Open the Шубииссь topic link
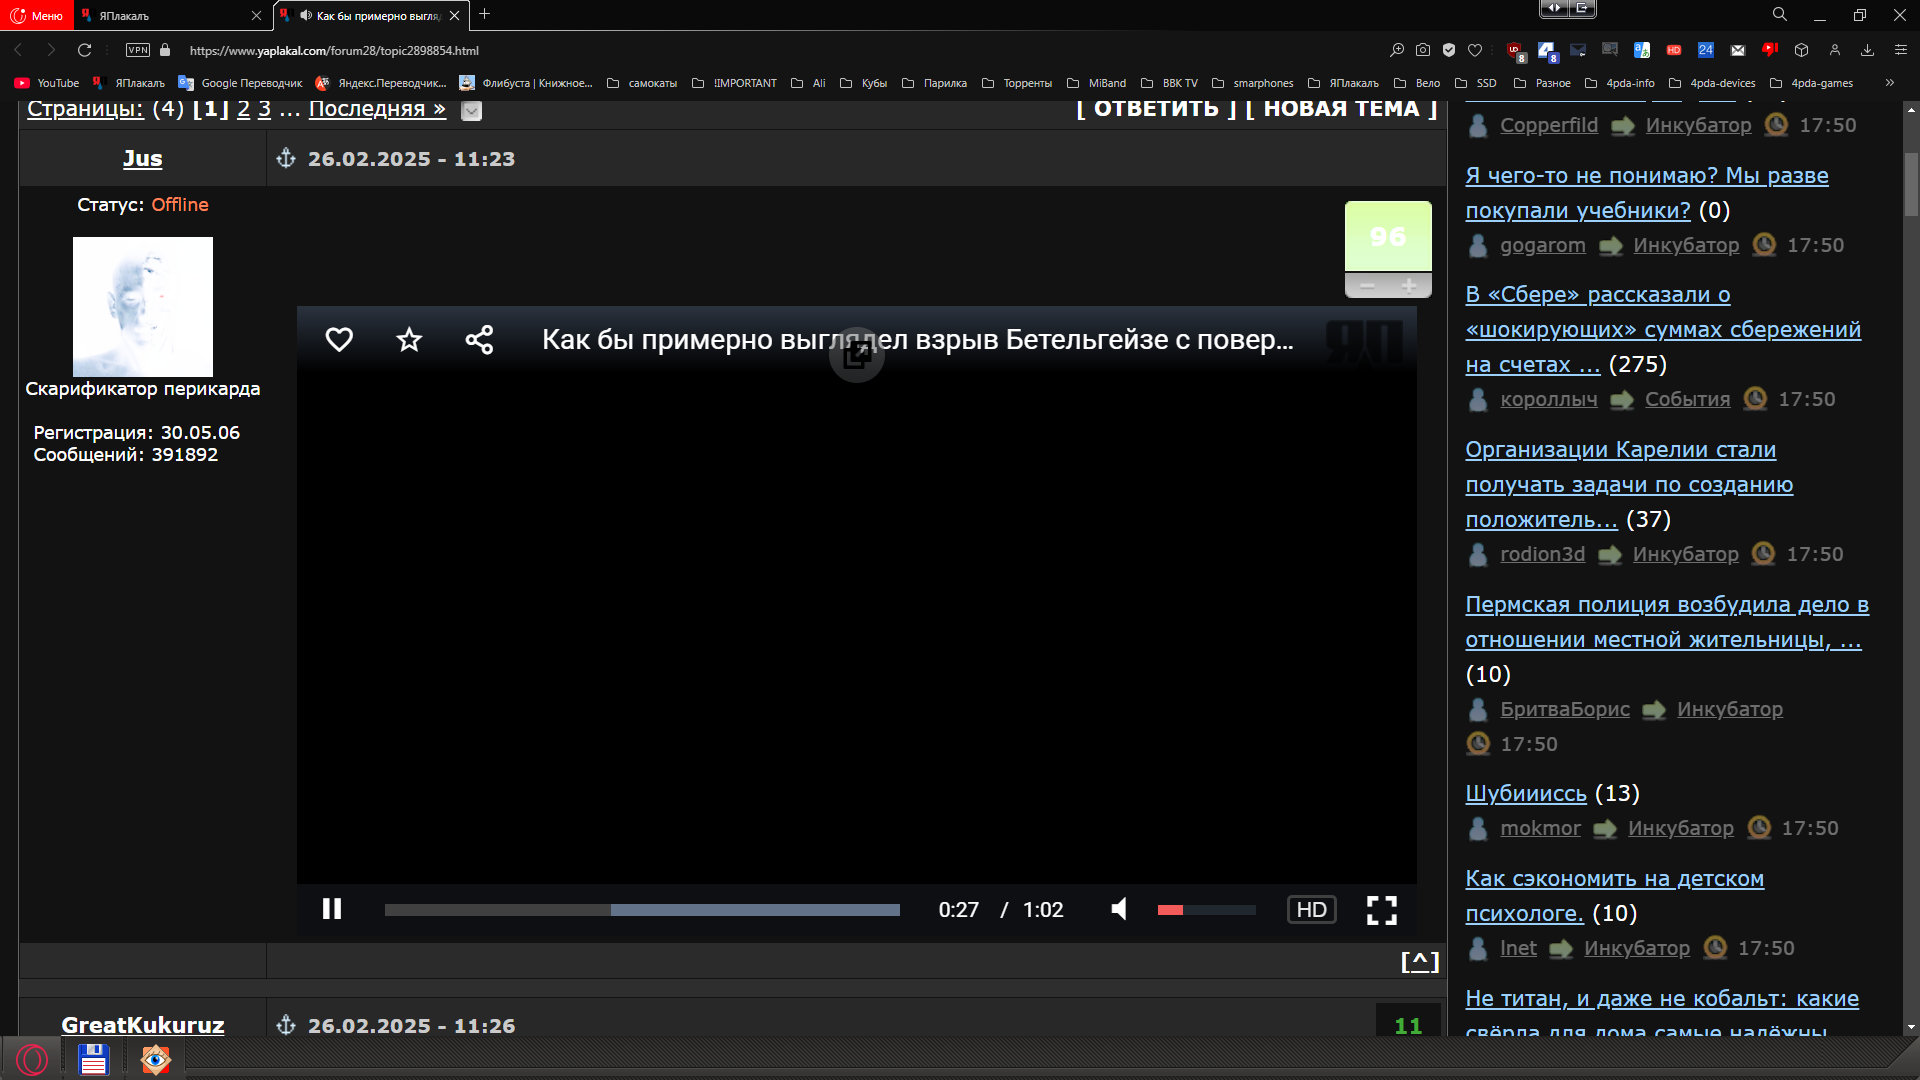The width and height of the screenshot is (1920, 1080). click(1525, 793)
